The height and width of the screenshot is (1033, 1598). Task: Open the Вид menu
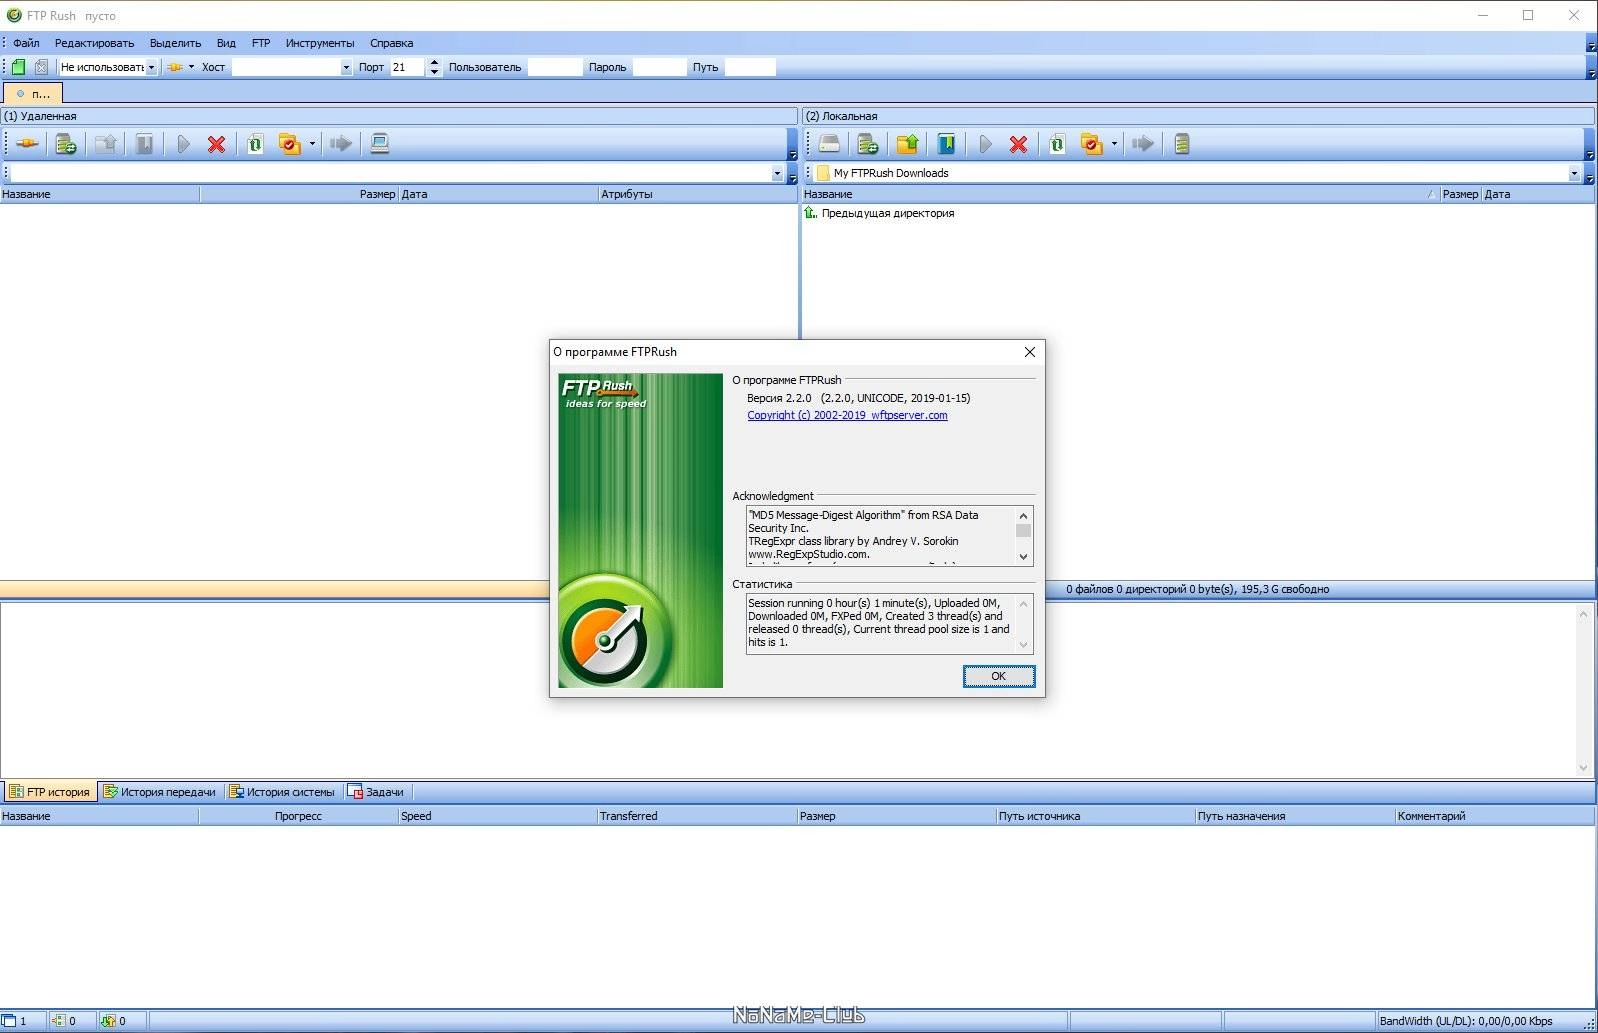[x=226, y=43]
